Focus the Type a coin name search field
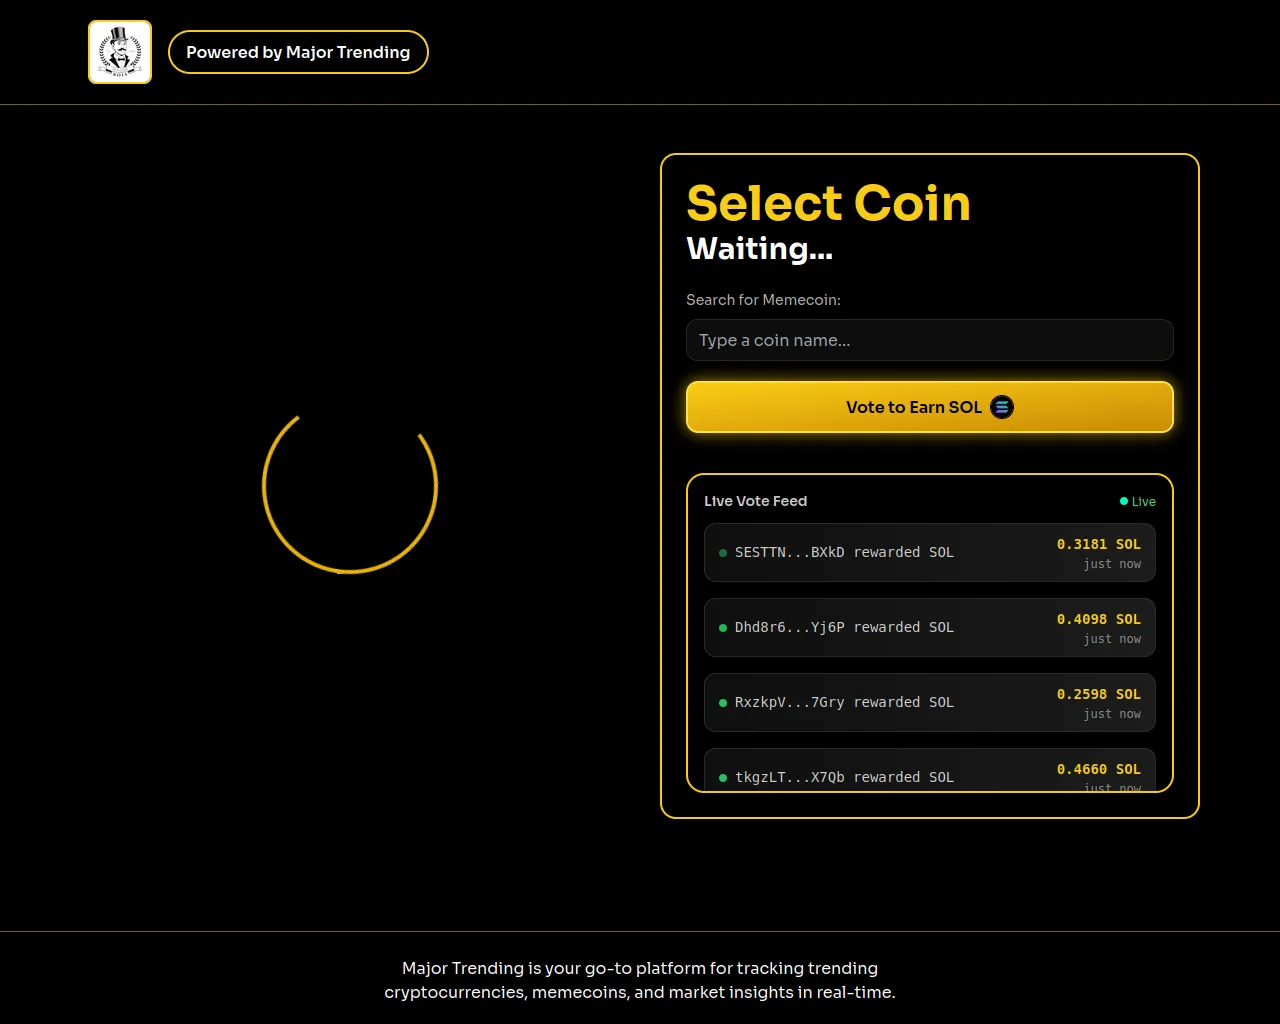 pos(930,340)
